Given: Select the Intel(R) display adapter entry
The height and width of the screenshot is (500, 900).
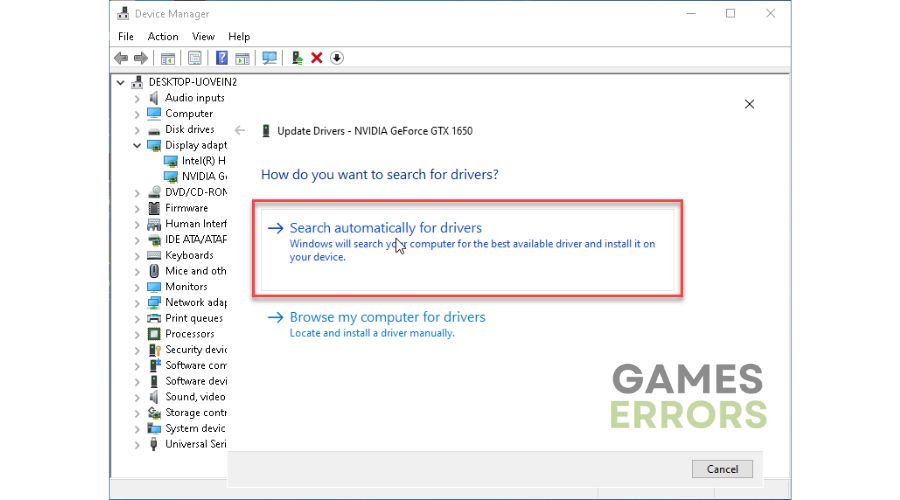Looking at the screenshot, I should [x=203, y=161].
